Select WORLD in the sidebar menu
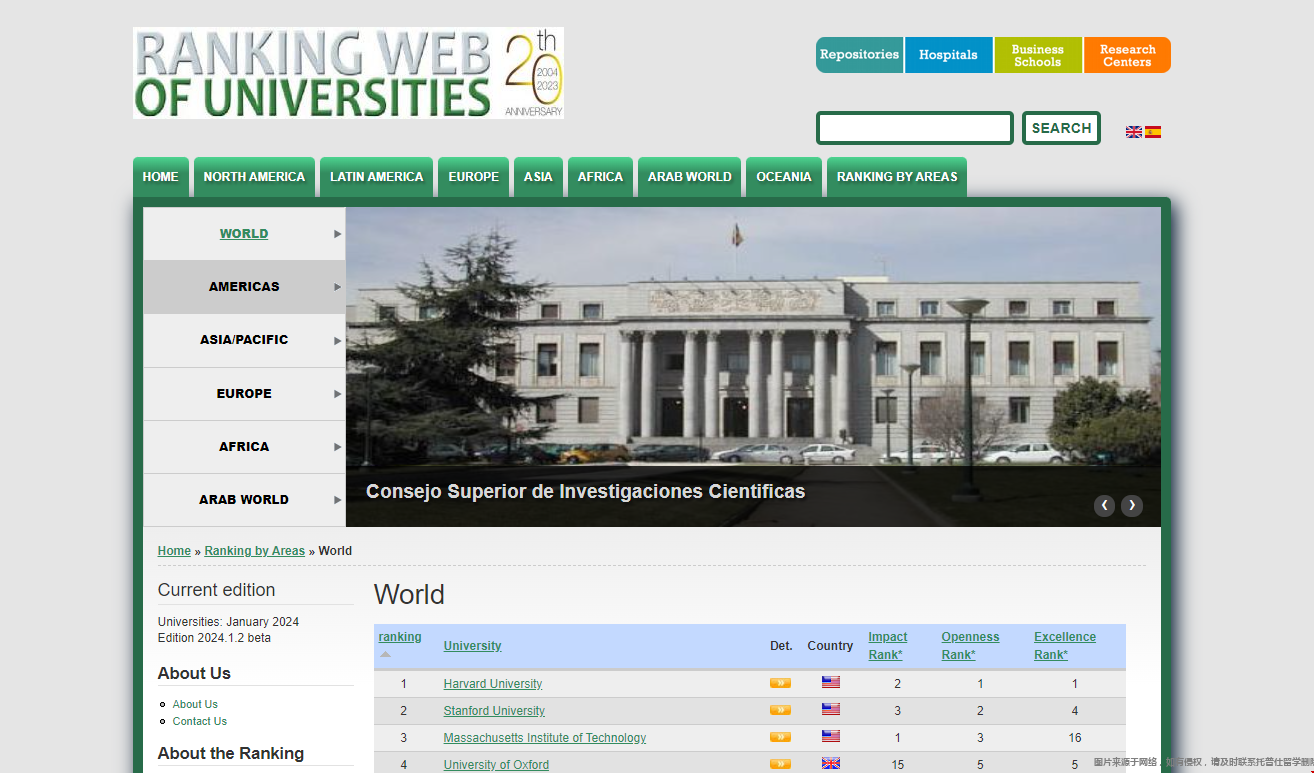The image size is (1314, 773). (x=244, y=234)
